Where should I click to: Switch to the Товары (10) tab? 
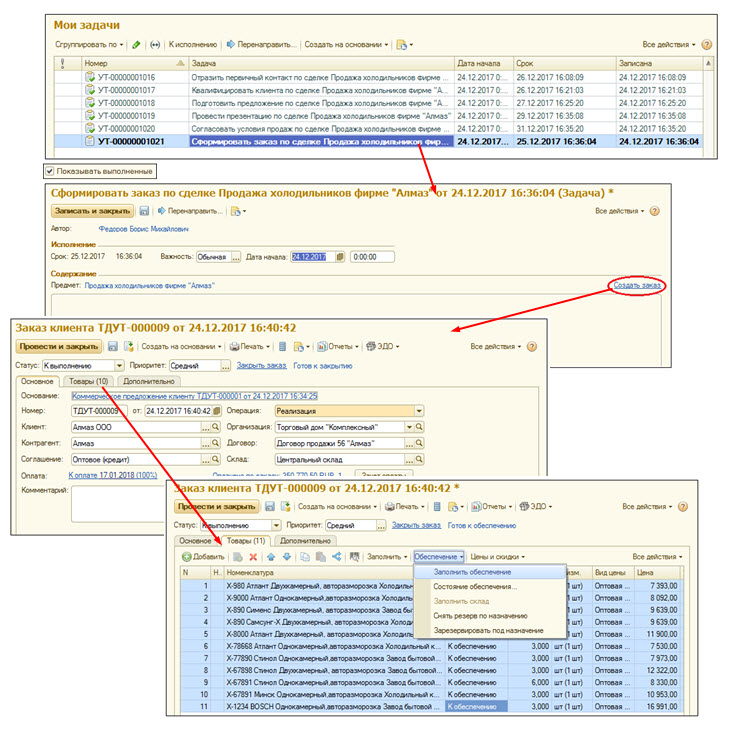point(88,381)
